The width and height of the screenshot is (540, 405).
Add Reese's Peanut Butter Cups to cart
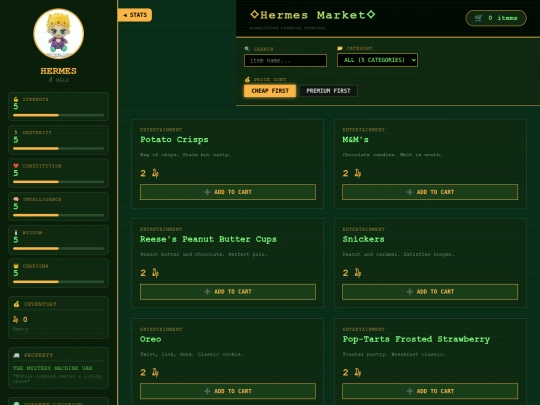point(228,291)
